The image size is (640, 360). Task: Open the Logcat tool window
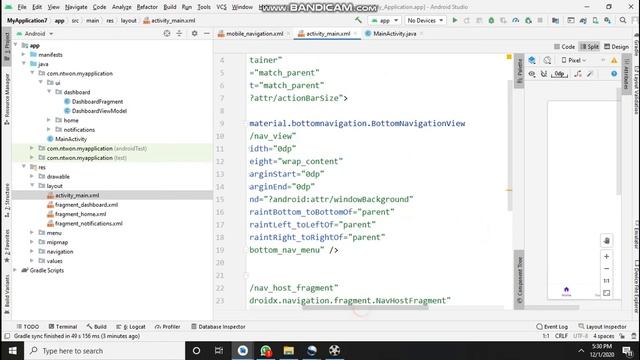131,327
